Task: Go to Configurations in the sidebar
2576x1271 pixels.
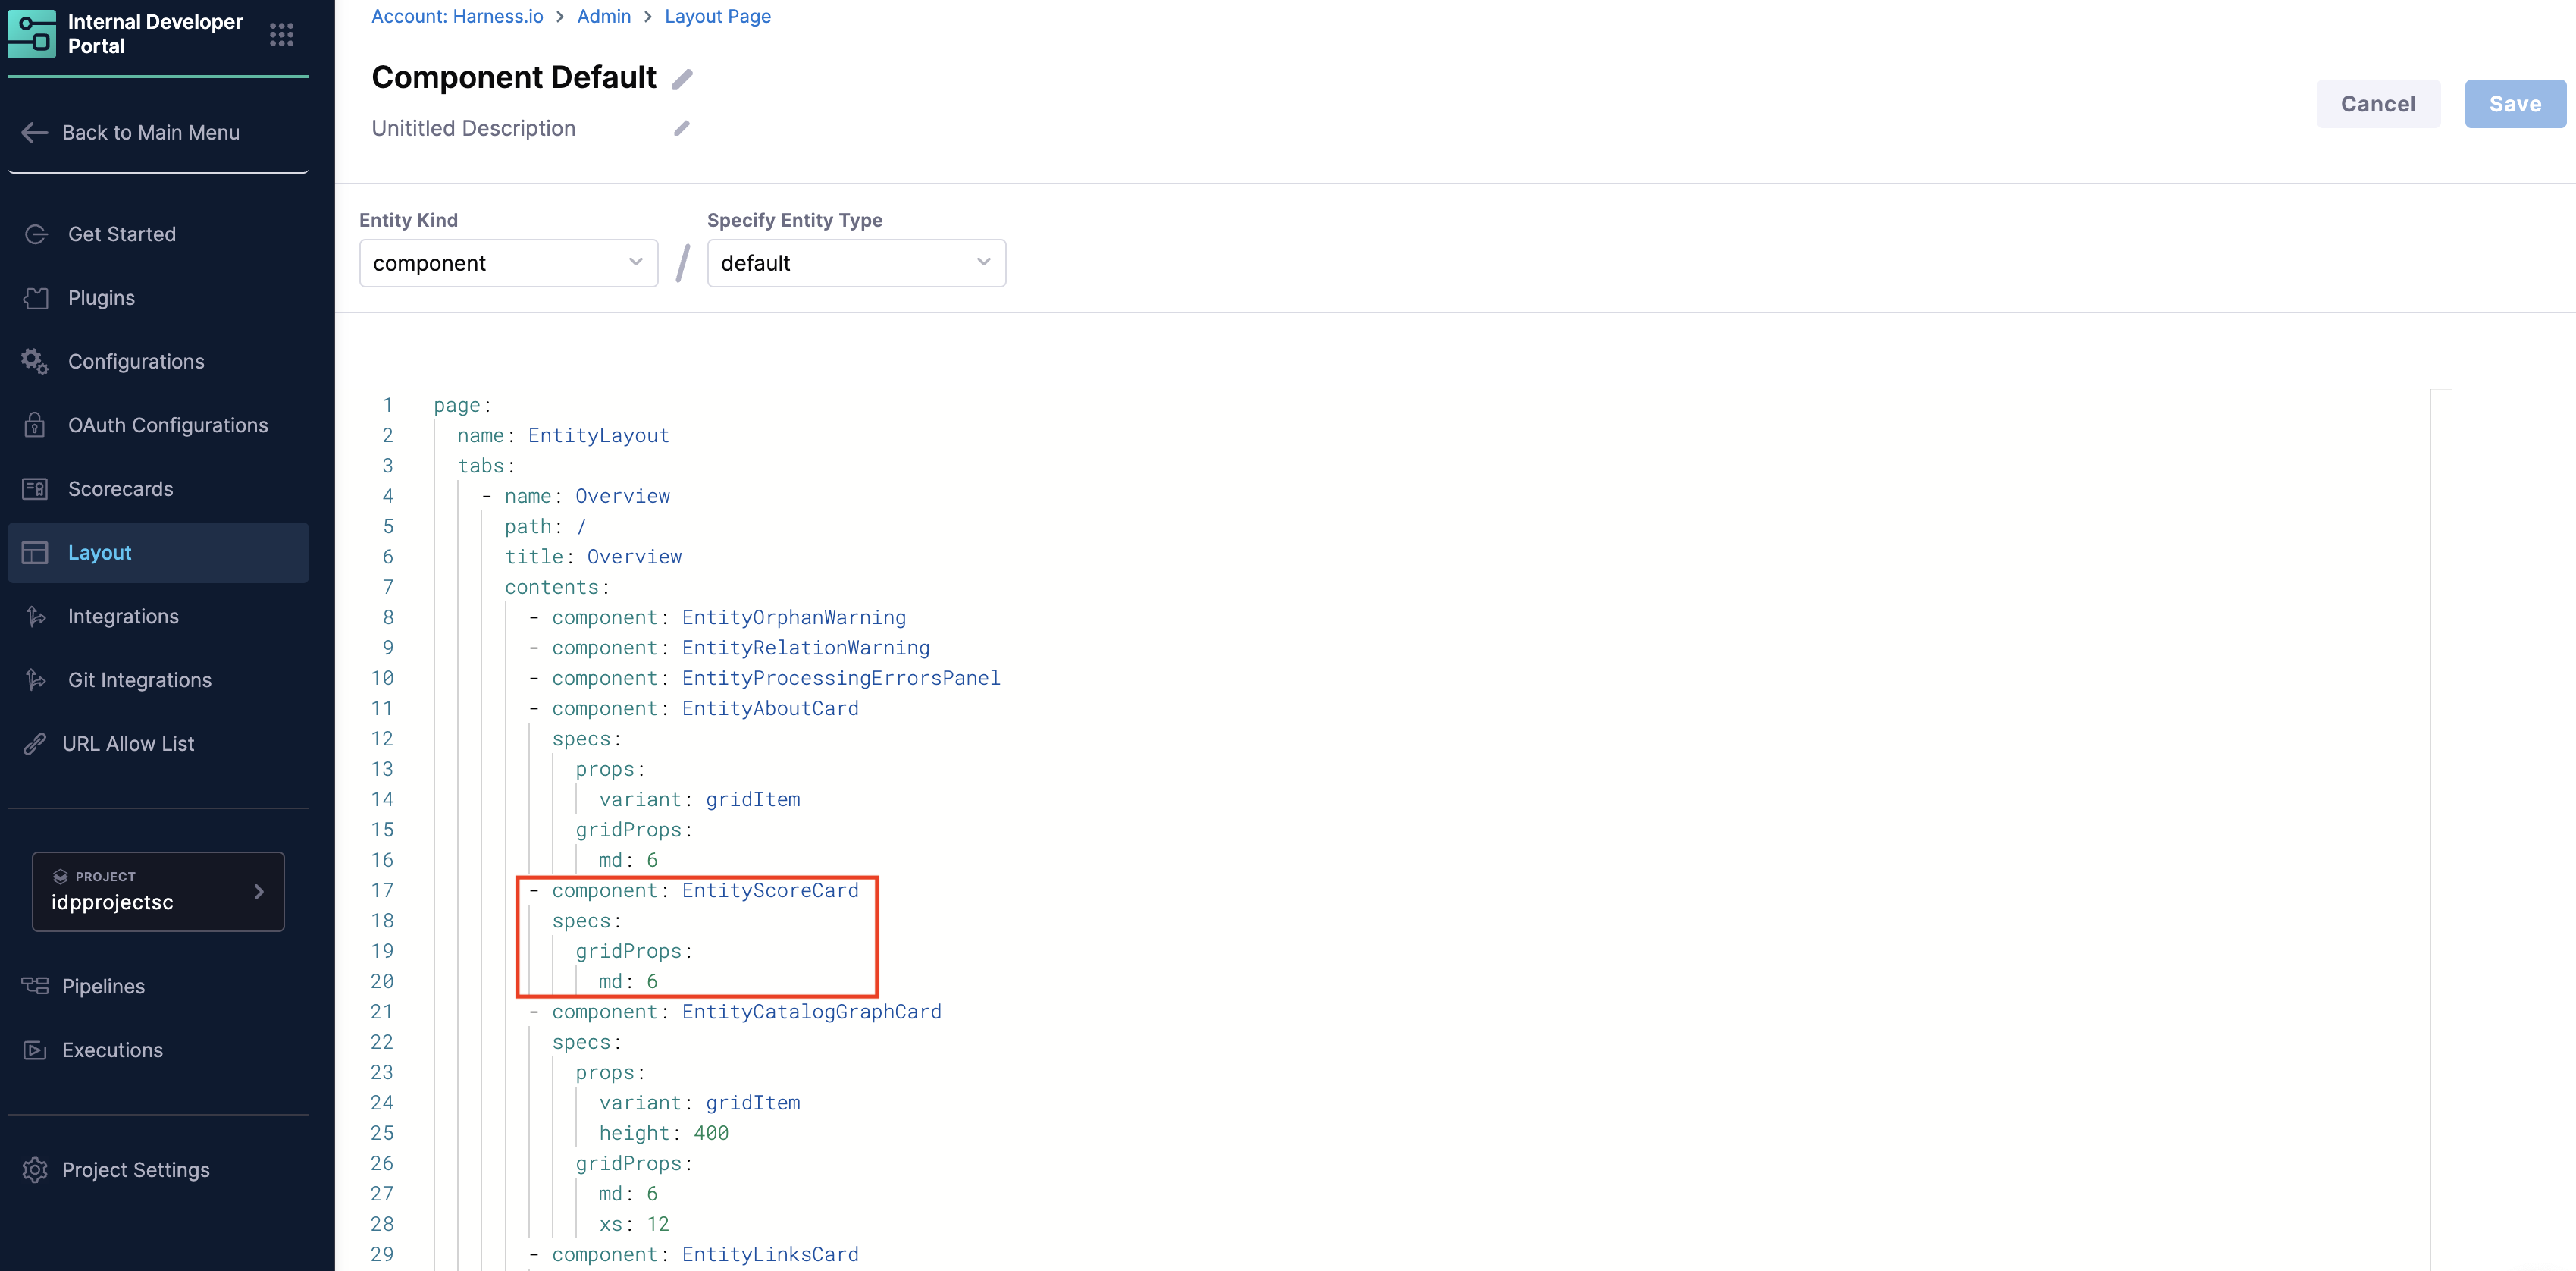Action: tap(136, 362)
